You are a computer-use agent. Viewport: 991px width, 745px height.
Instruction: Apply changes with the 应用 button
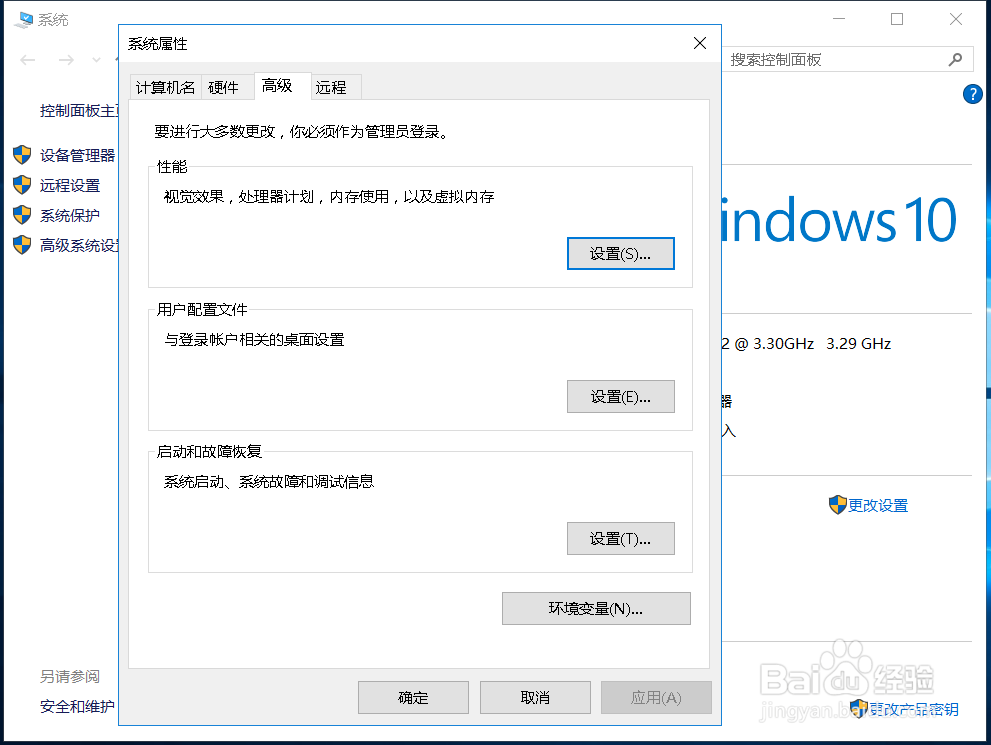[x=656, y=697]
